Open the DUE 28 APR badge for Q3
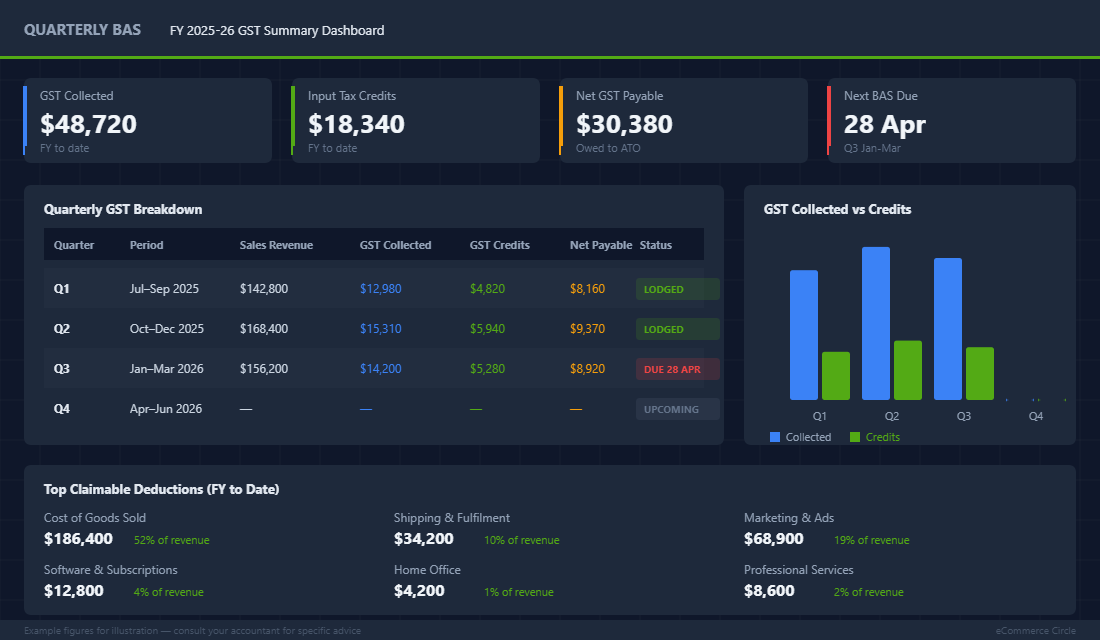 [677, 368]
